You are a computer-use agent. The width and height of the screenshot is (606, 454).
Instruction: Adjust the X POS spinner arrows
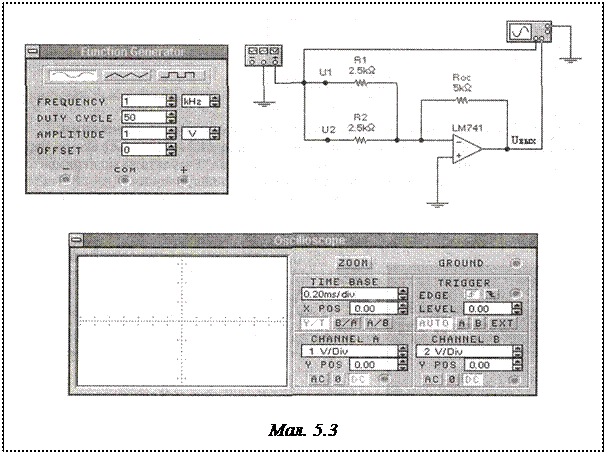403,308
